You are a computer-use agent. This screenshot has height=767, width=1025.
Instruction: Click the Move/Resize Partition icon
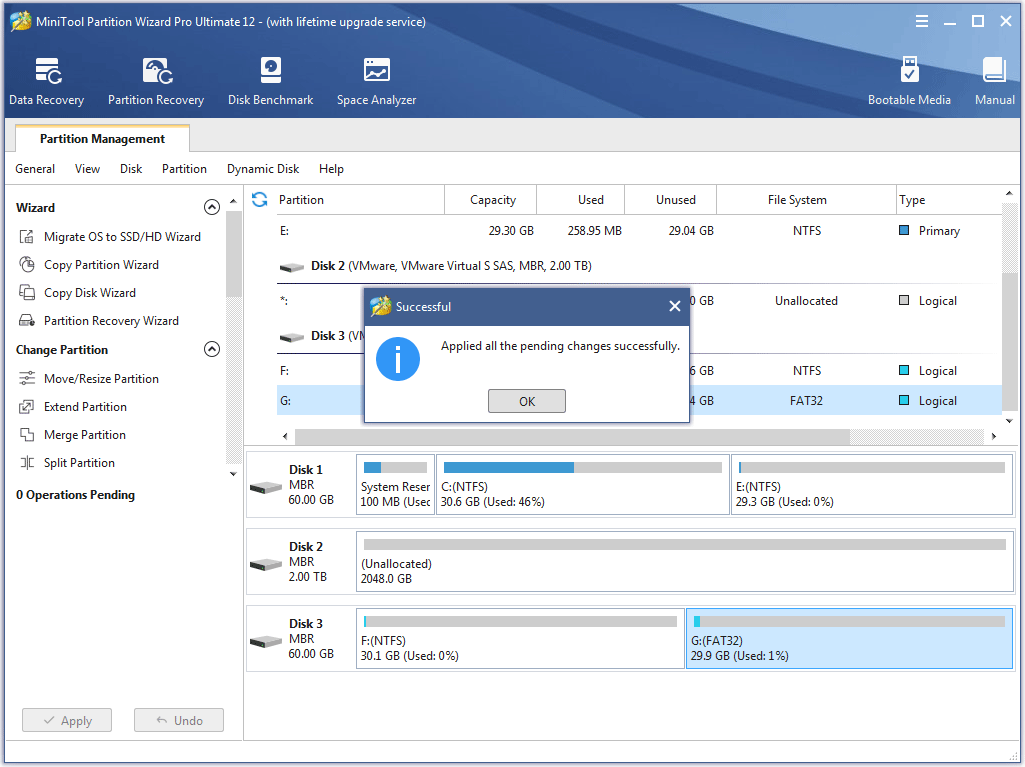click(27, 379)
